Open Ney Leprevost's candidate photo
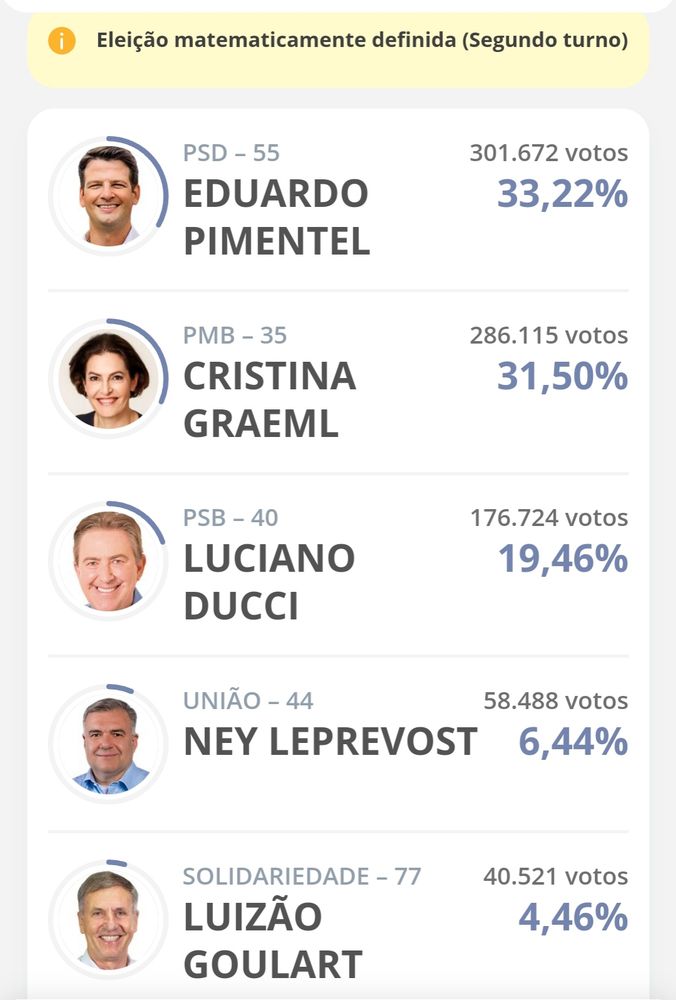Screen dimensions: 676x1000 pyautogui.click(x=108, y=744)
